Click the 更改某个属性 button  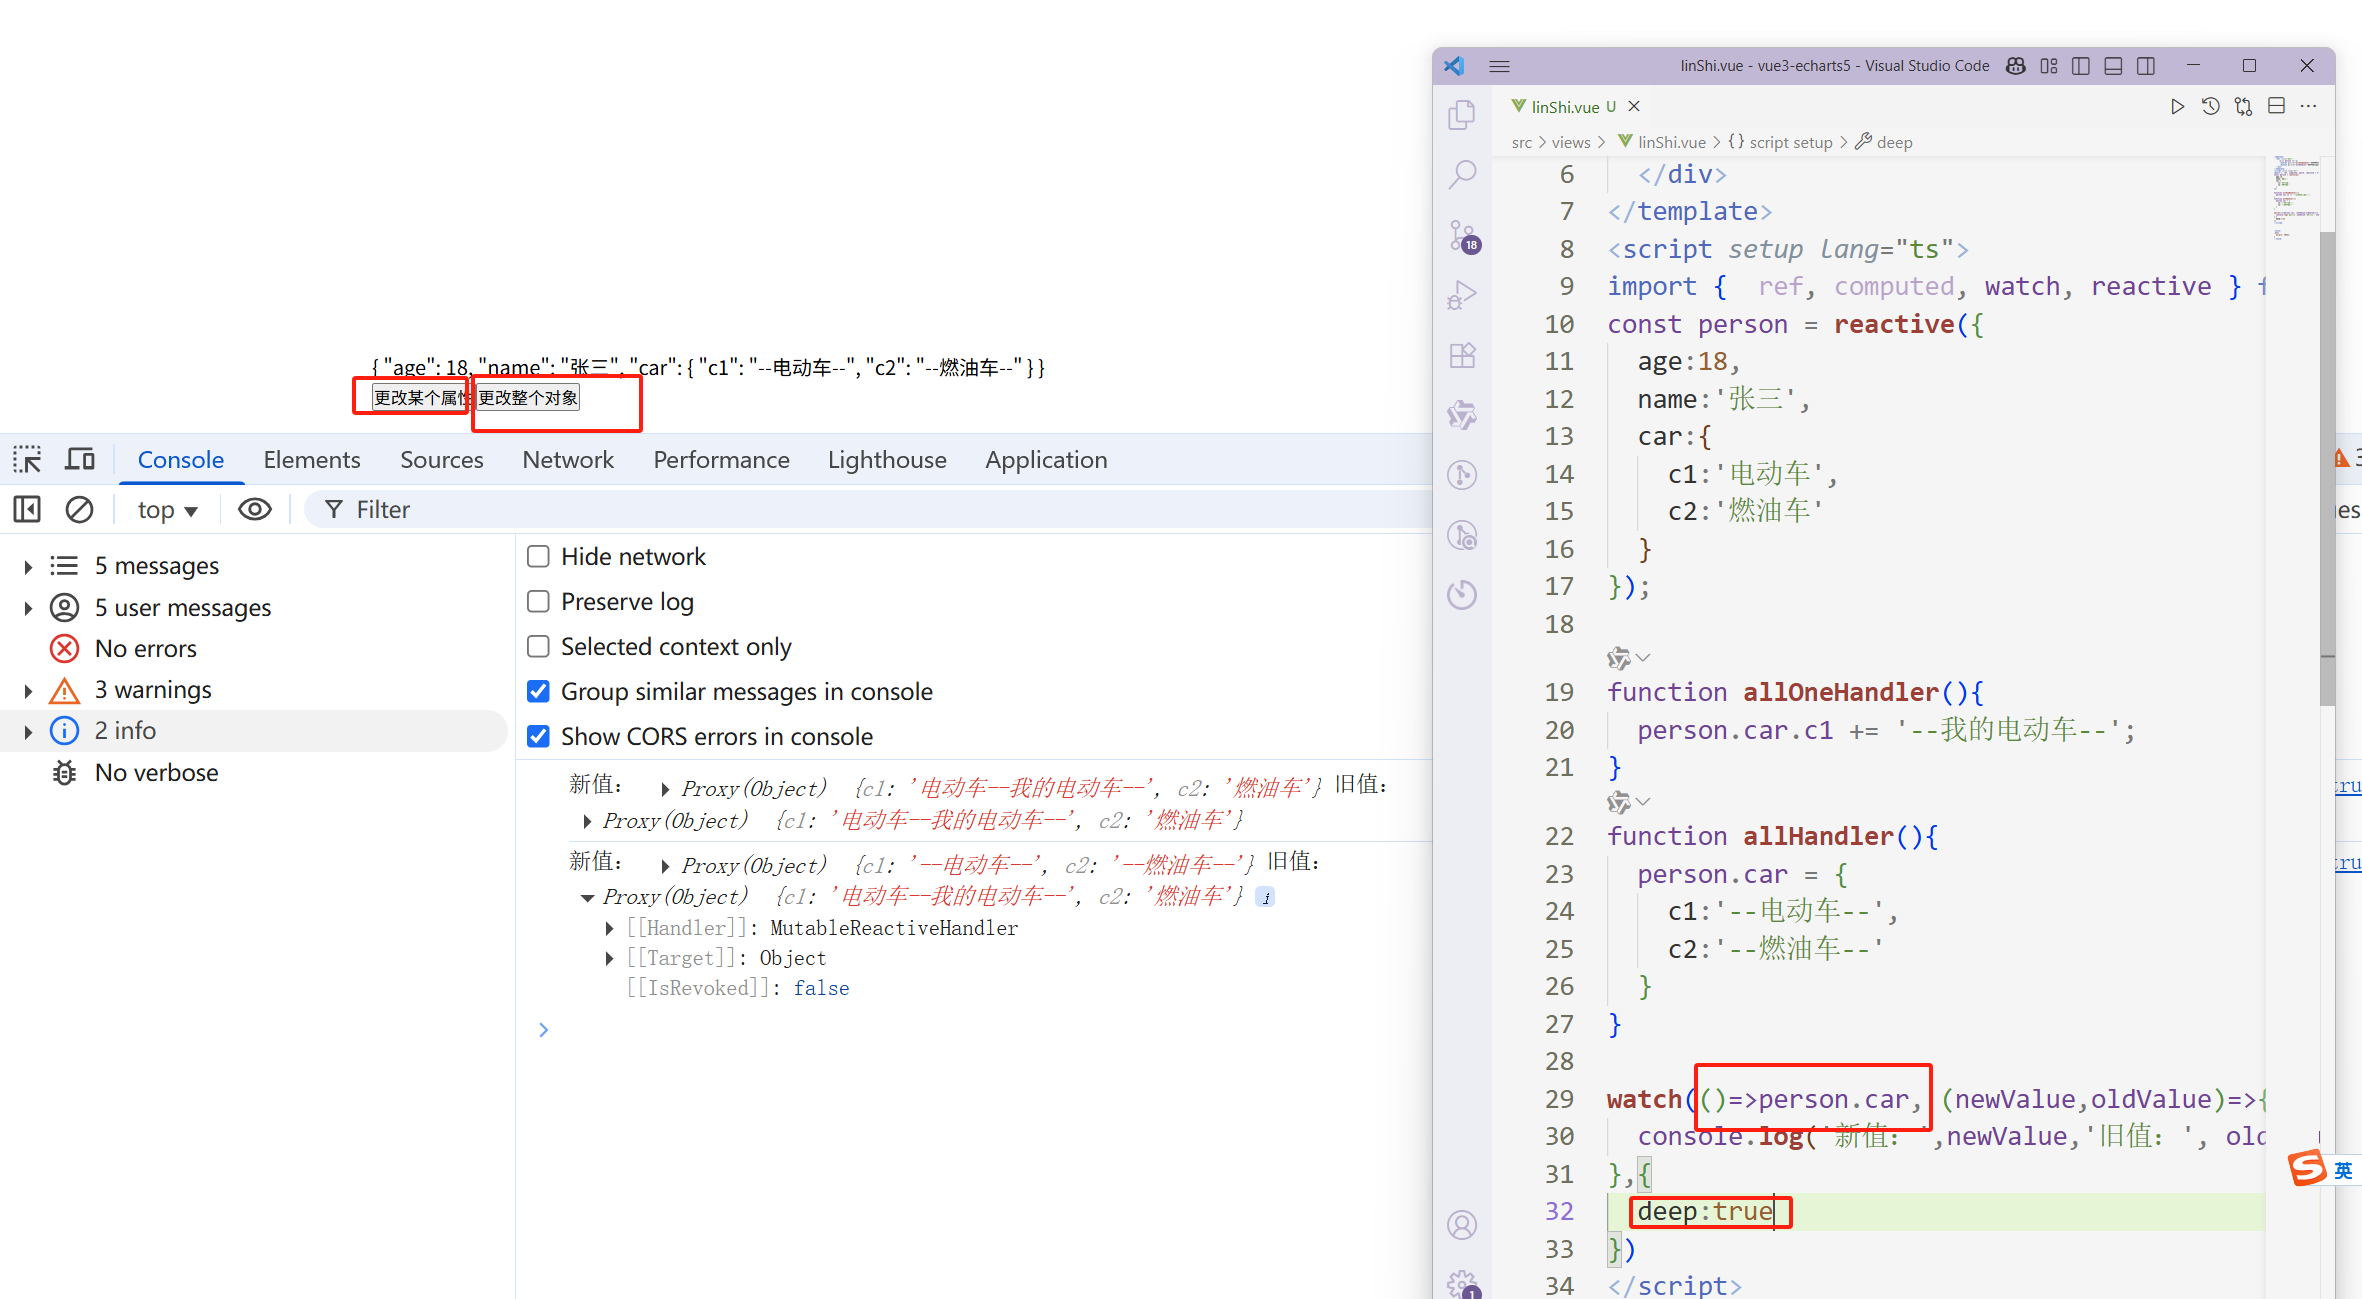tap(419, 398)
